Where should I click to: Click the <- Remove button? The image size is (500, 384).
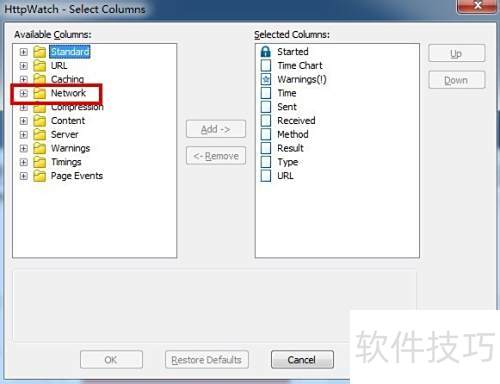click(x=216, y=156)
